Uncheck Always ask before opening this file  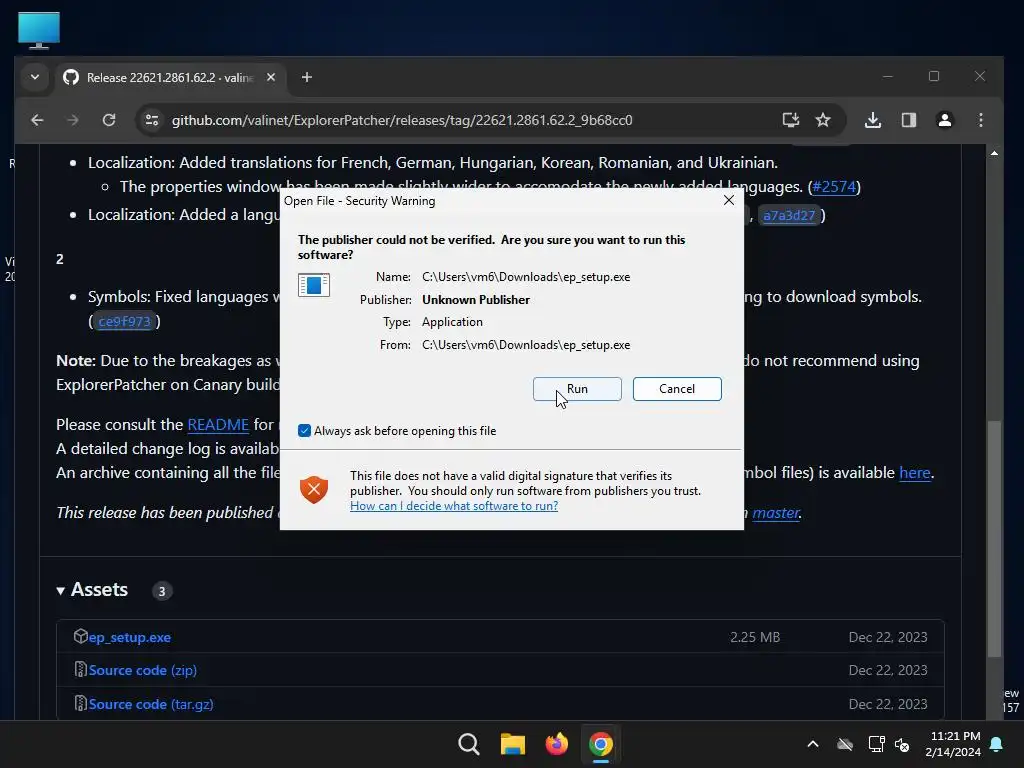click(x=304, y=430)
